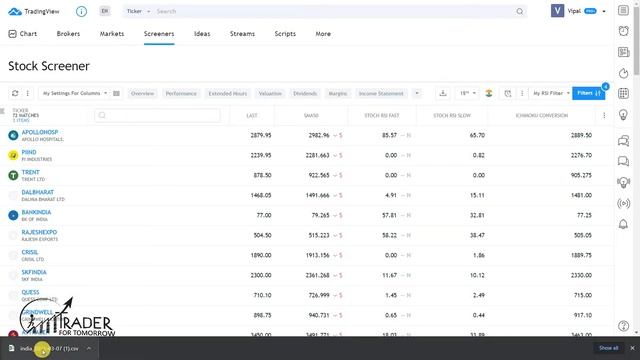Open column options three-dot icon
The width and height of the screenshot is (640, 360).
(x=604, y=116)
